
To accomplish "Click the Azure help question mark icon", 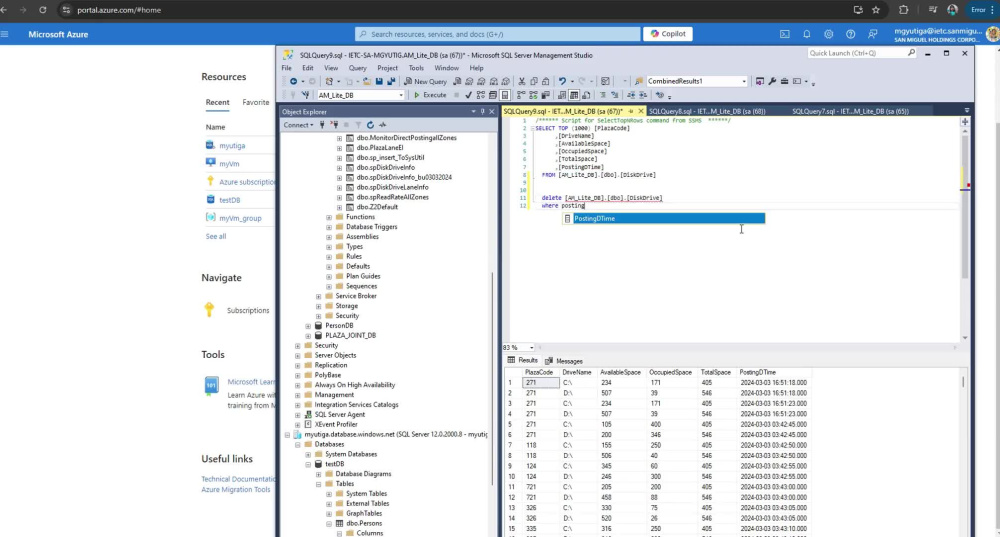I will pos(850,34).
